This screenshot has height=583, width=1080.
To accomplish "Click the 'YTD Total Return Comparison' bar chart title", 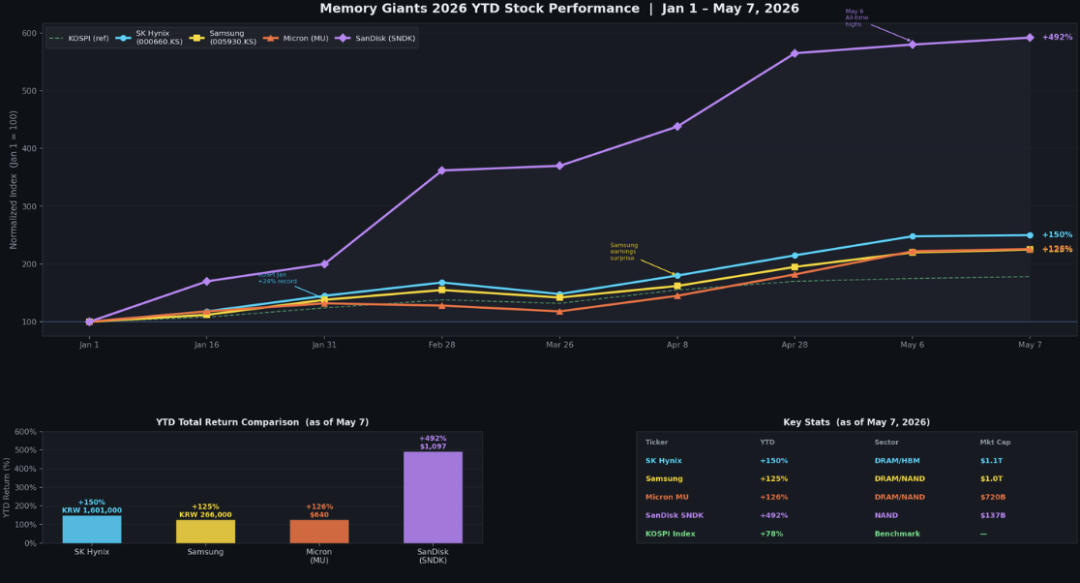I will 262,422.
